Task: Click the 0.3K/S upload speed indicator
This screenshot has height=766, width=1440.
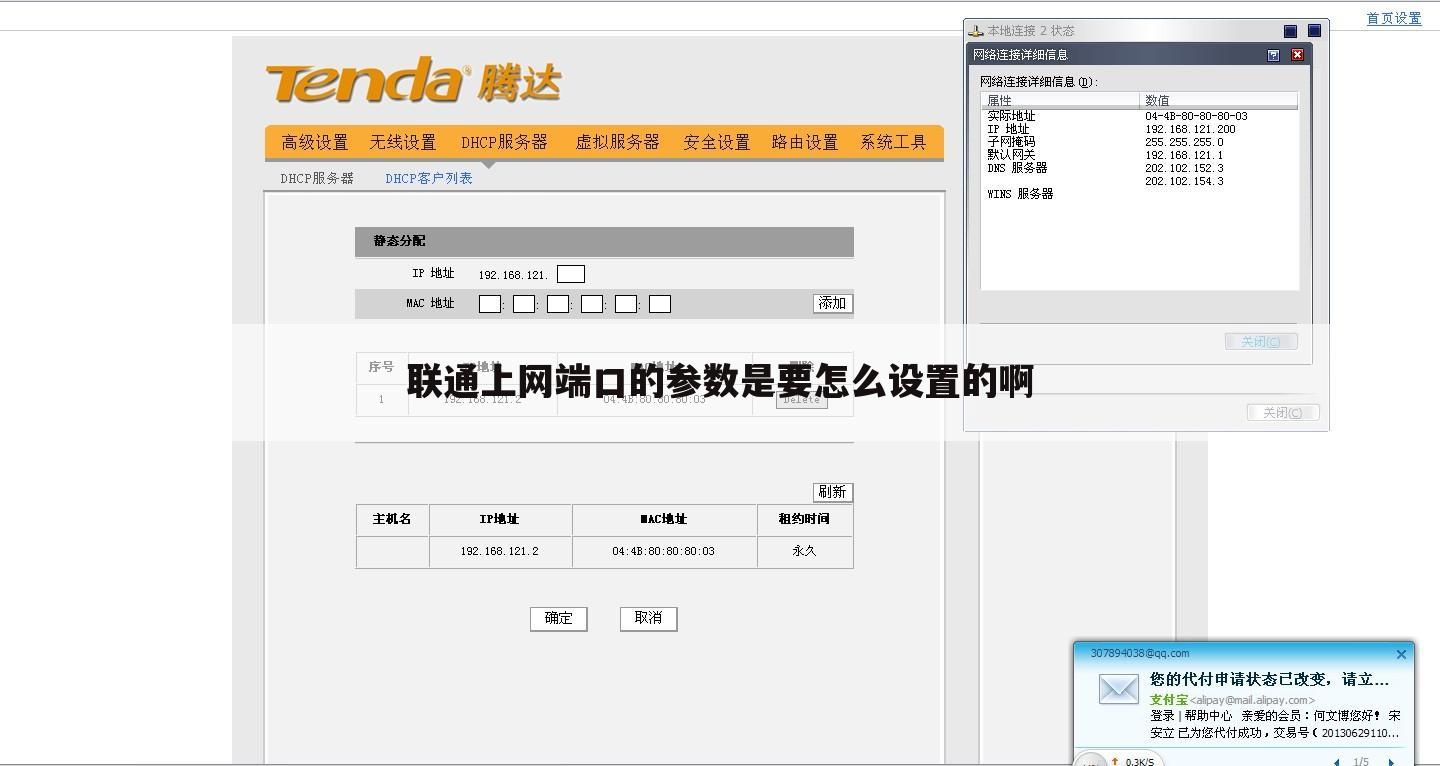Action: pyautogui.click(x=1132, y=762)
